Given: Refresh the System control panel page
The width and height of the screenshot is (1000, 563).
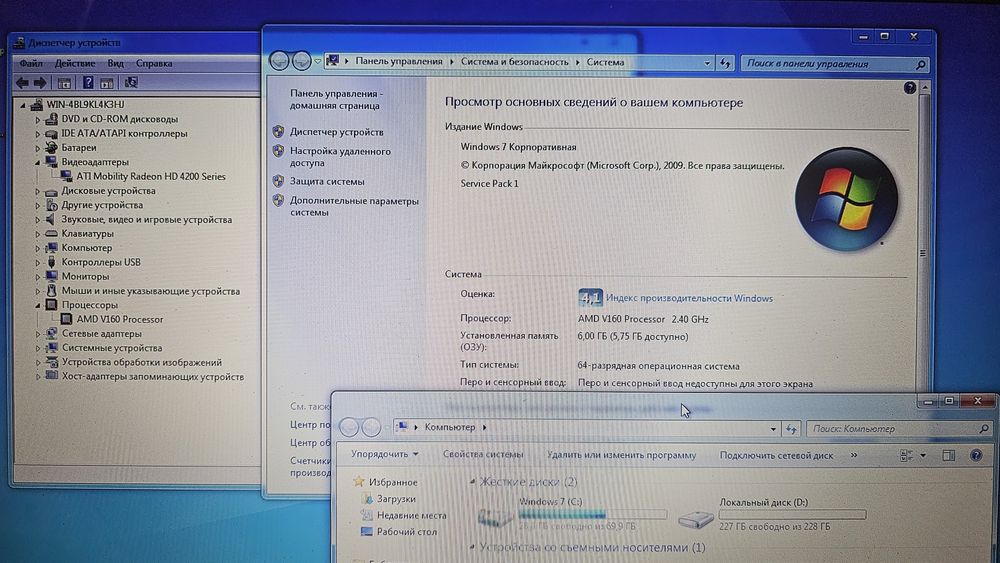Looking at the screenshot, I should tap(725, 62).
